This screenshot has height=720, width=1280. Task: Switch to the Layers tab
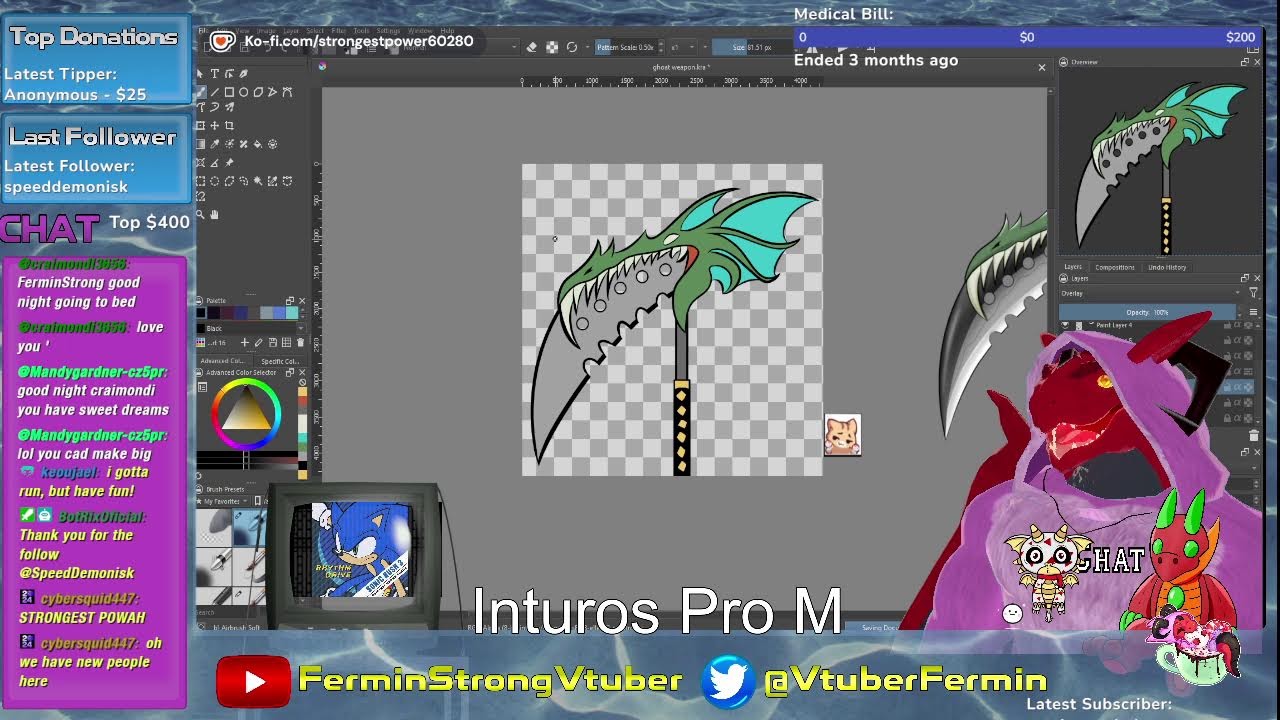[x=1073, y=267]
